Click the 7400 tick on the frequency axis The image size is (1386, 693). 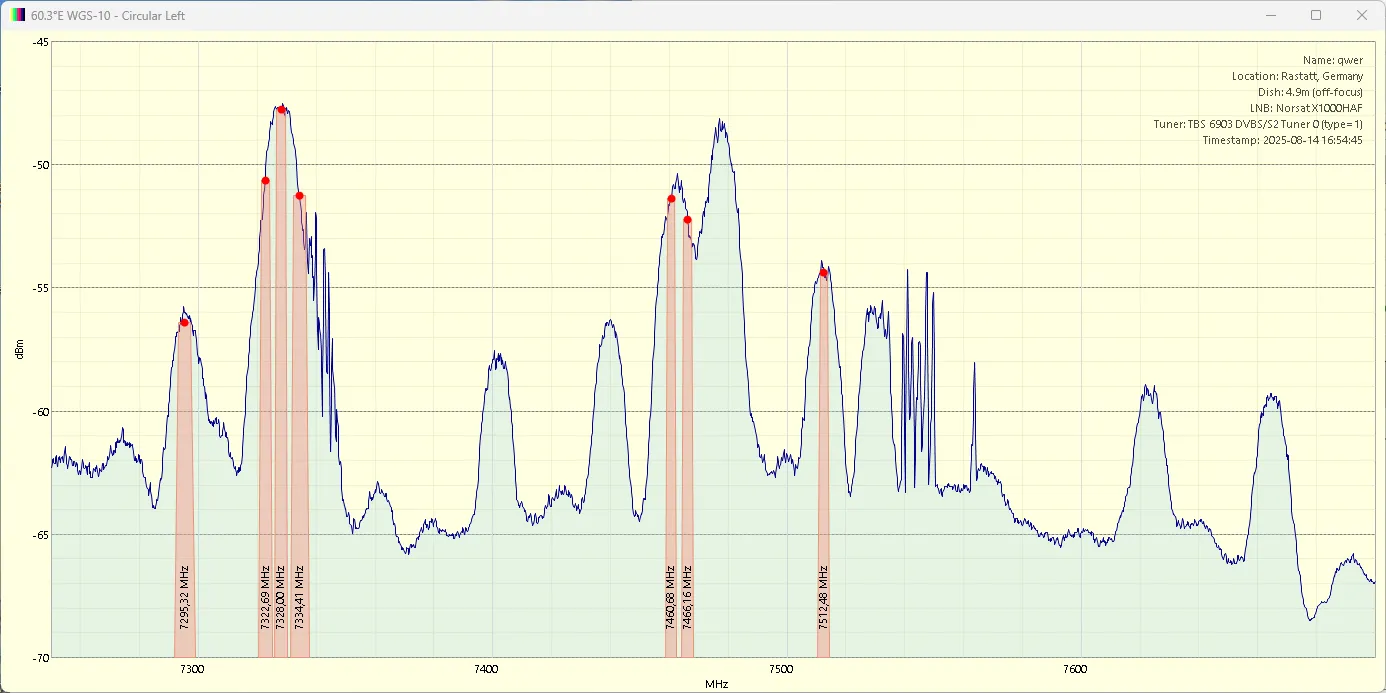click(486, 669)
